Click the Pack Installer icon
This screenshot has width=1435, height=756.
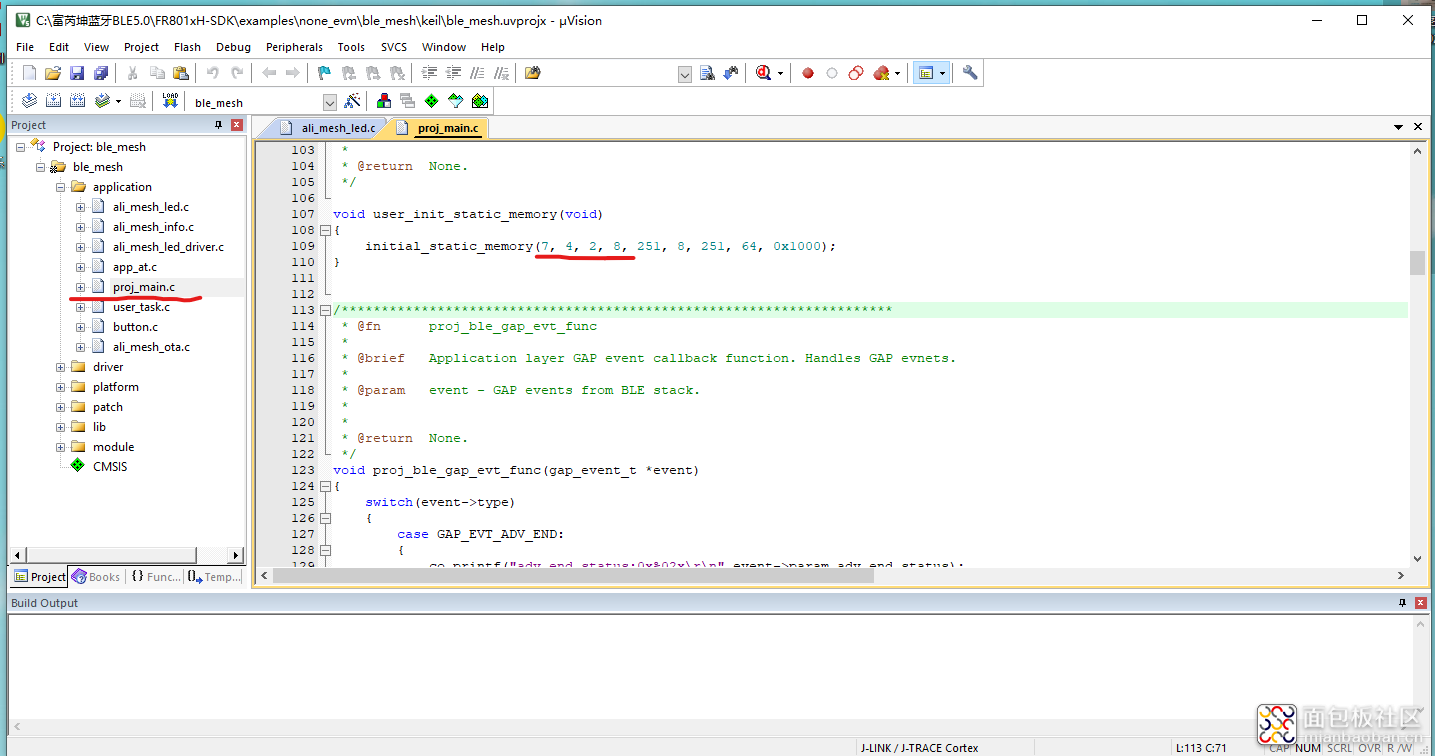click(480, 101)
